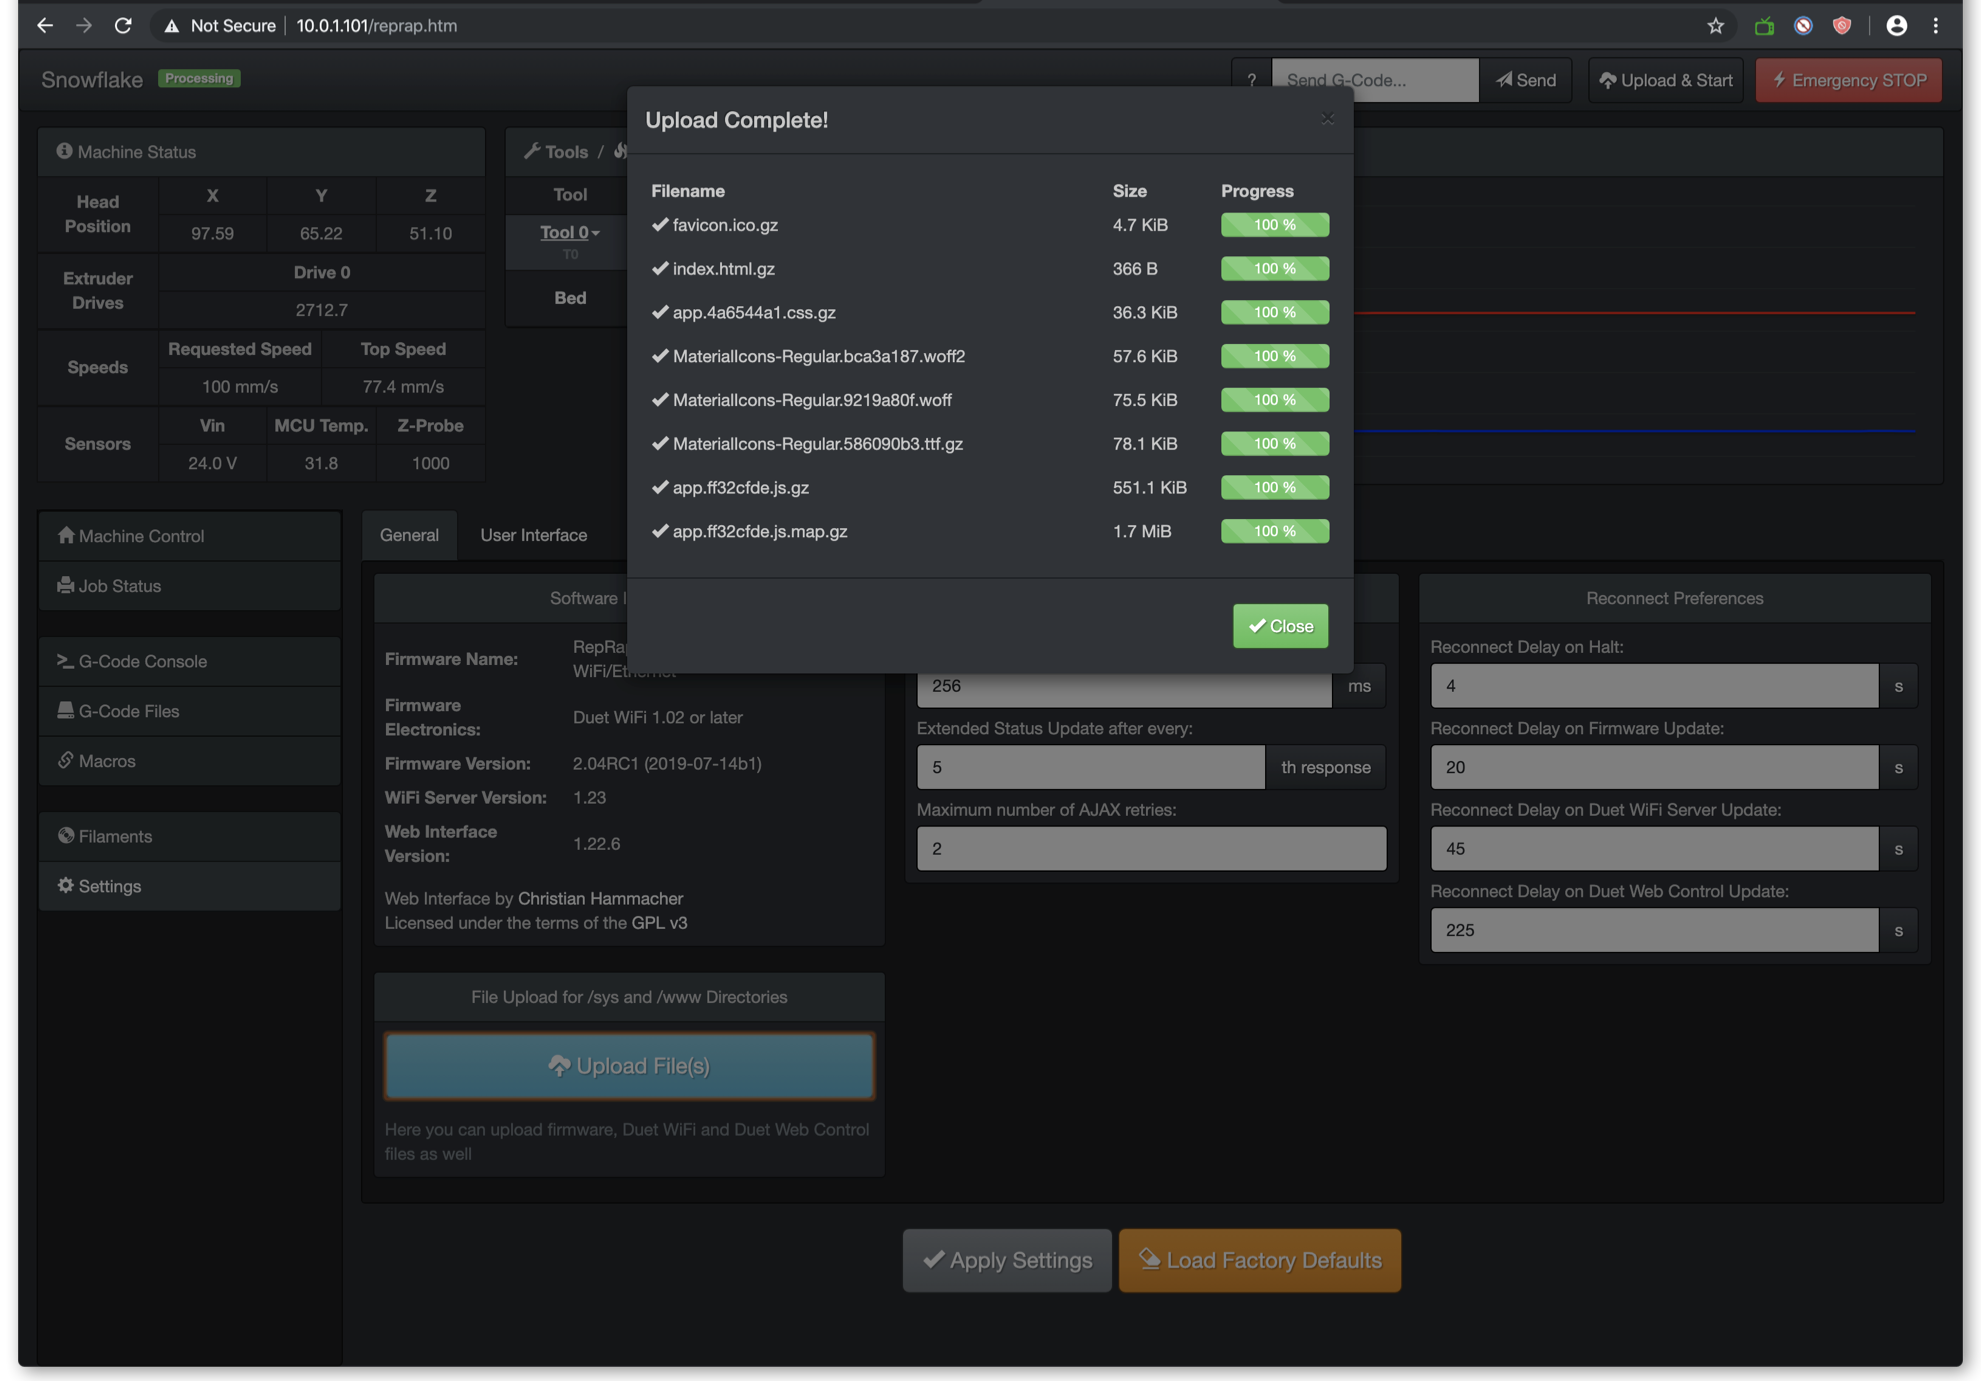This screenshot has height=1381, width=1981.
Task: Click the Maximum number of AJAX retries field
Action: click(1151, 848)
